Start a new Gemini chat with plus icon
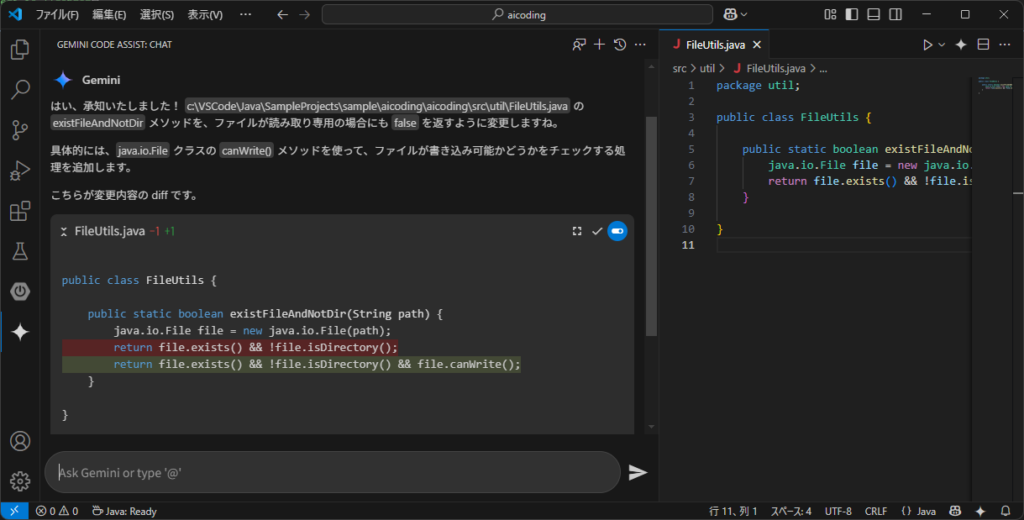The image size is (1024, 520). 600,44
